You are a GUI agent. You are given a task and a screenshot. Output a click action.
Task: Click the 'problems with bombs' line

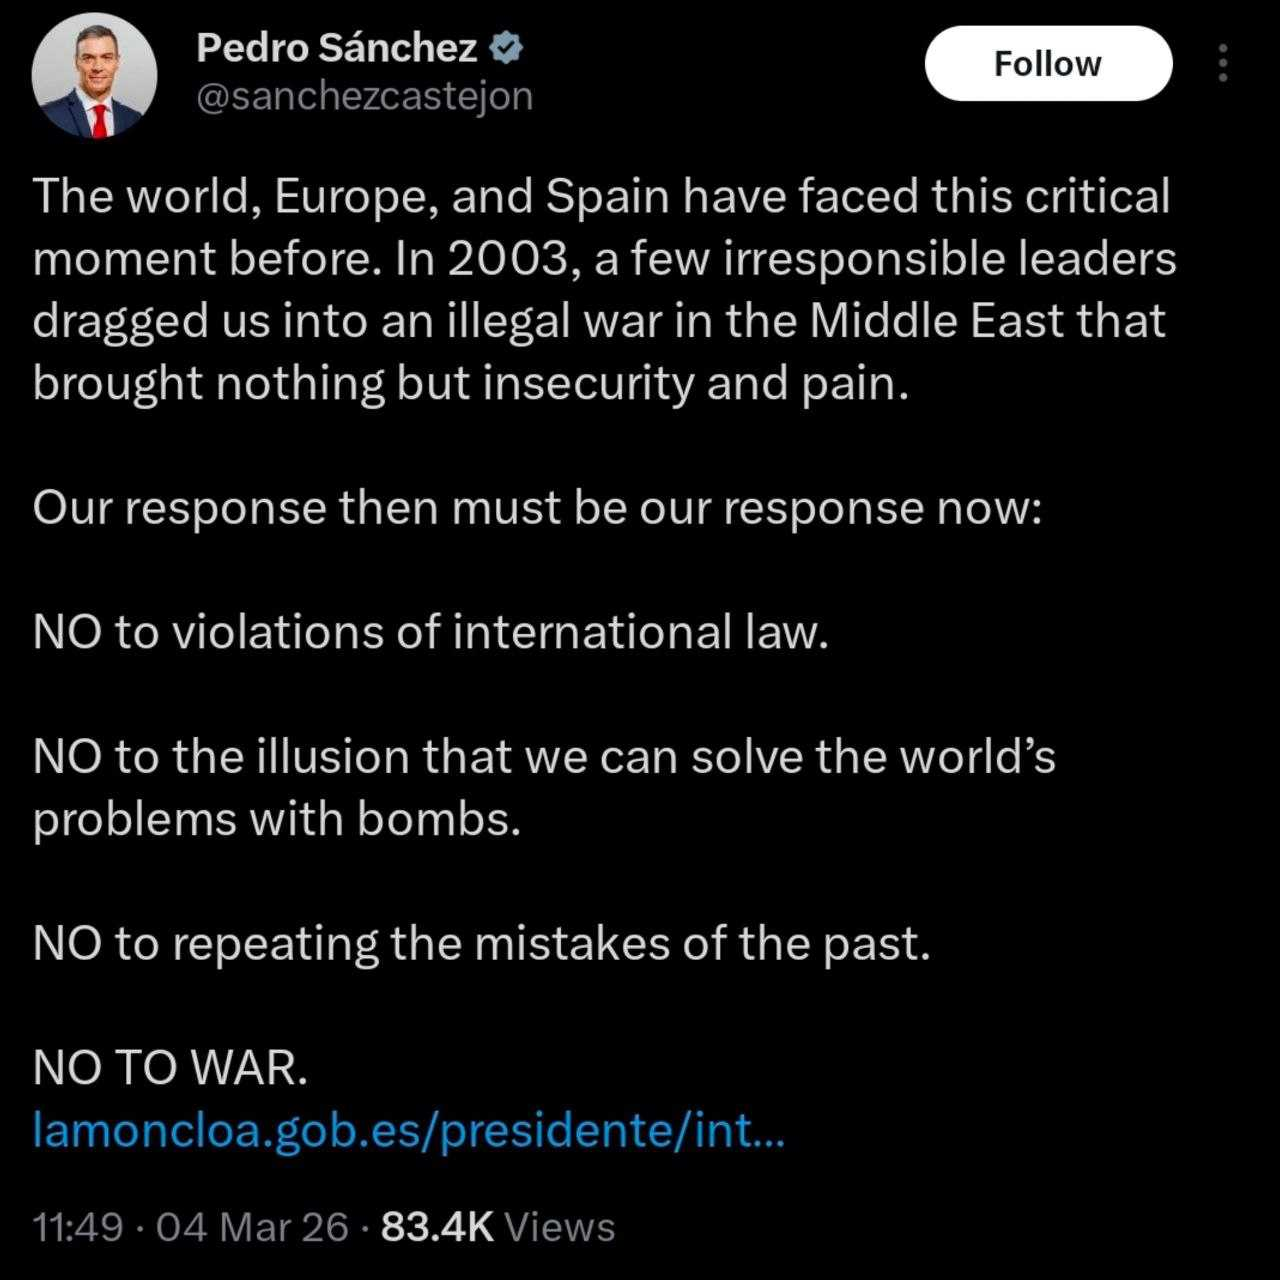tap(277, 820)
